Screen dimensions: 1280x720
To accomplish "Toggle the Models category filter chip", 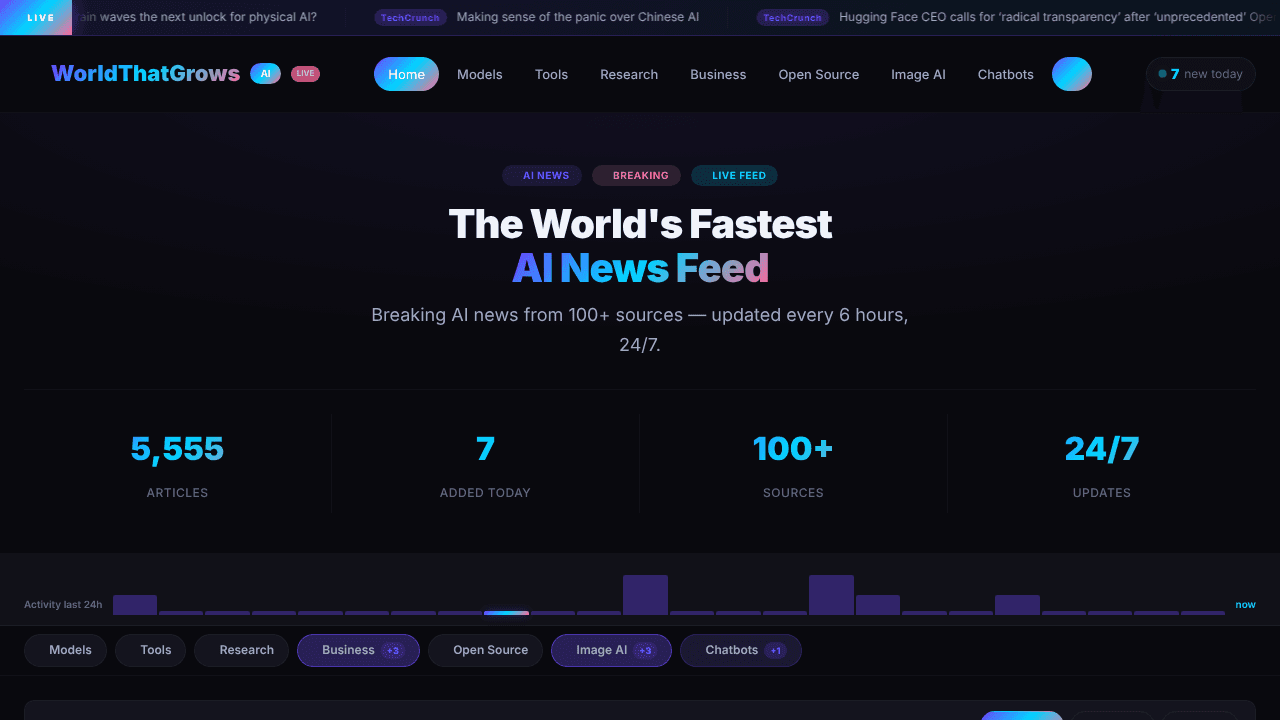I will 65,650.
